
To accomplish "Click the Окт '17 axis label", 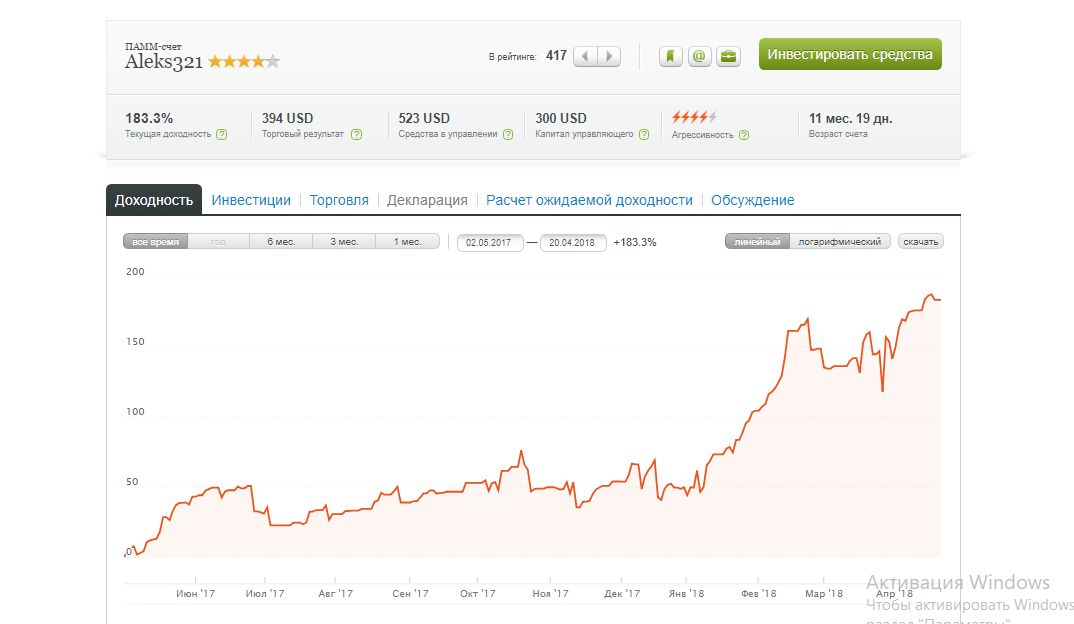I will [x=477, y=593].
